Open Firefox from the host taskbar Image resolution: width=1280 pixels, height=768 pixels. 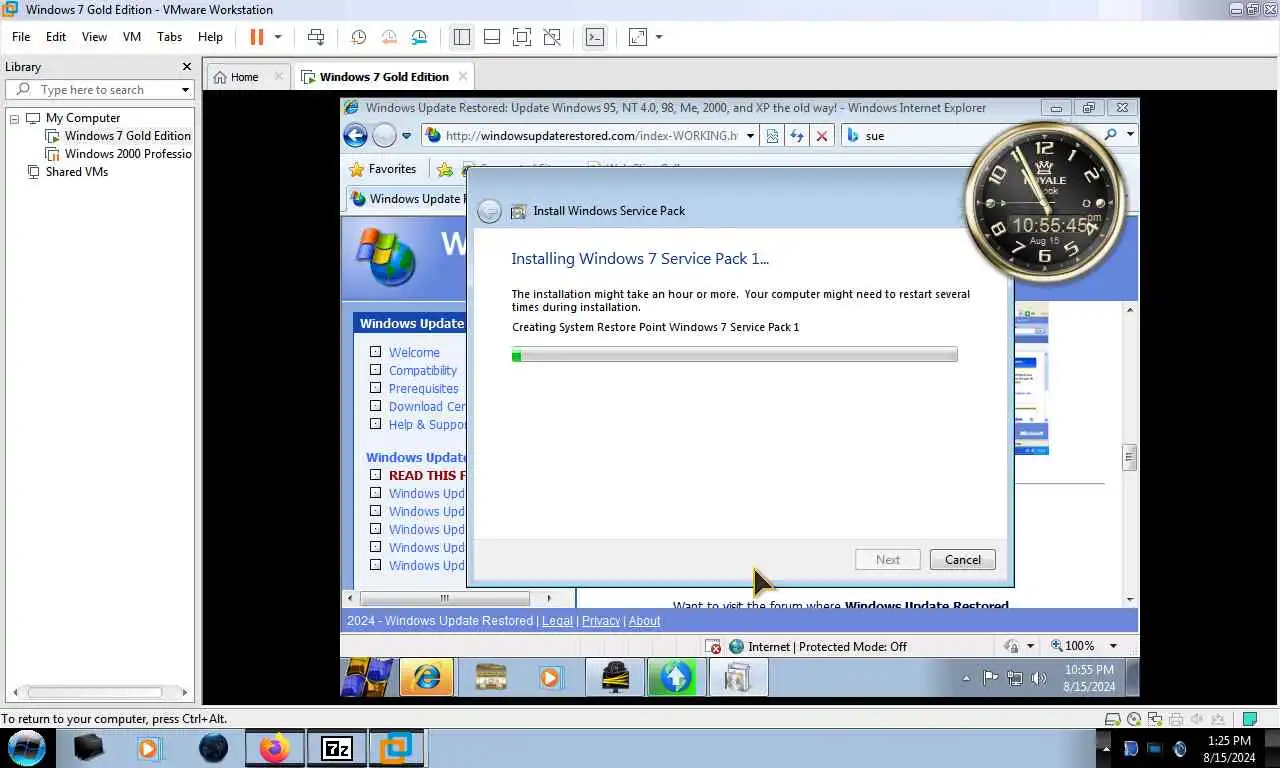(x=273, y=747)
